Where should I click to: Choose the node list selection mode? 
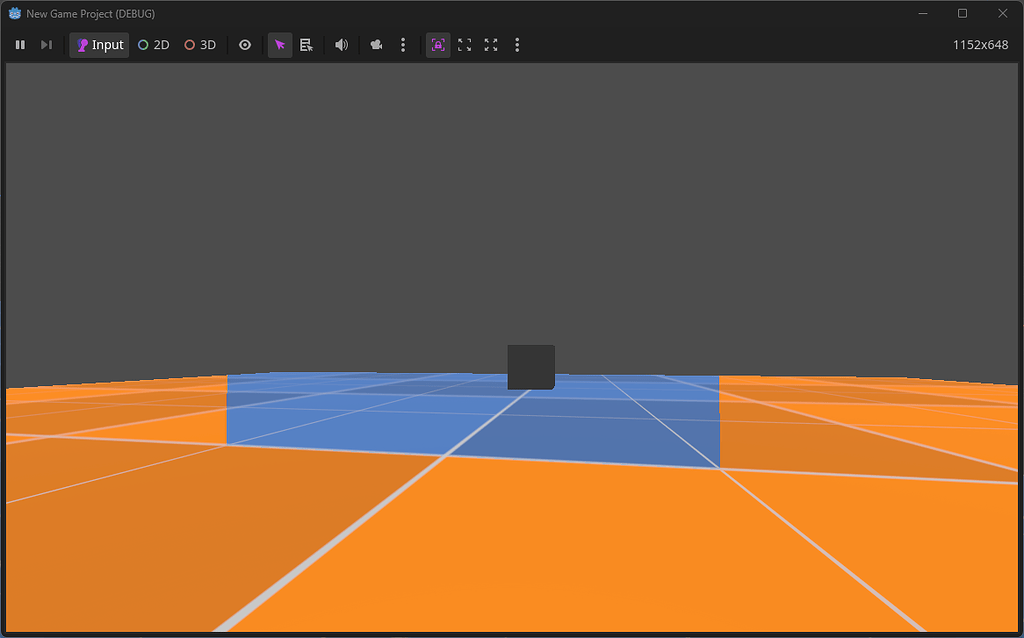(307, 44)
